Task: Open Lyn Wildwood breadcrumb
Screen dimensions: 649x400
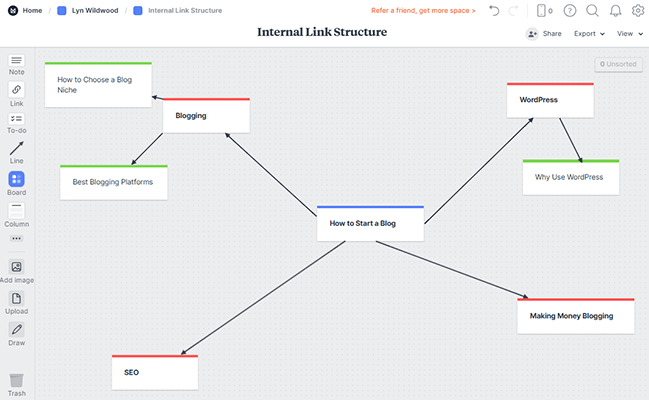Action: tap(93, 10)
